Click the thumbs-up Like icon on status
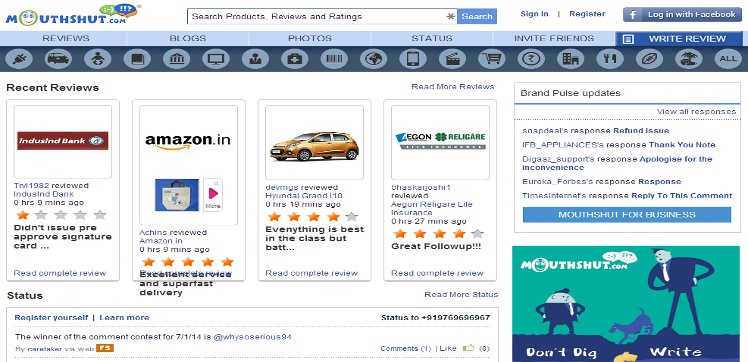 469,348
